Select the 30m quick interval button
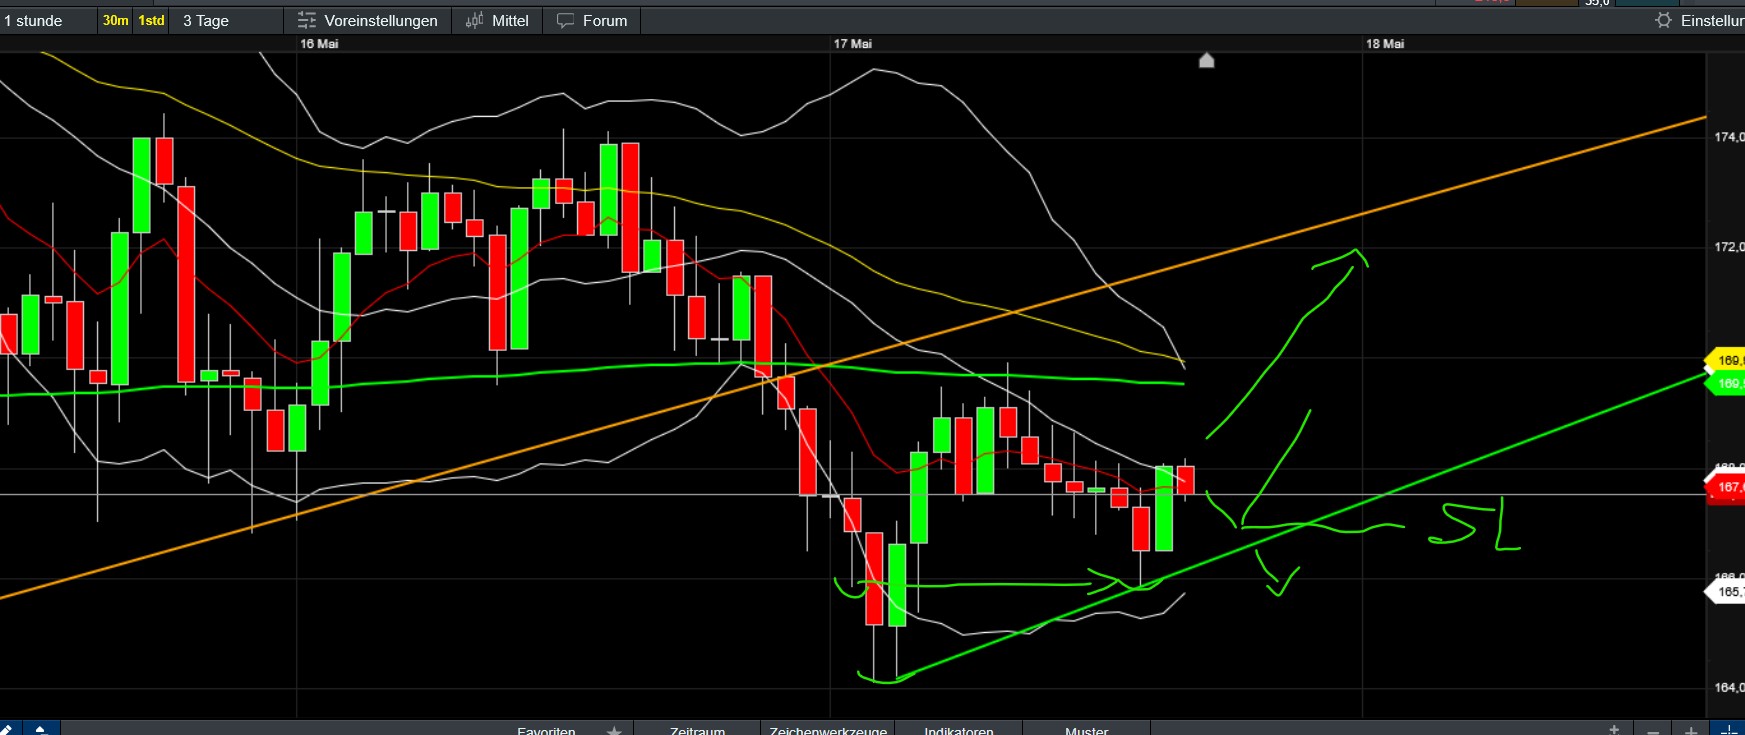 [x=116, y=21]
